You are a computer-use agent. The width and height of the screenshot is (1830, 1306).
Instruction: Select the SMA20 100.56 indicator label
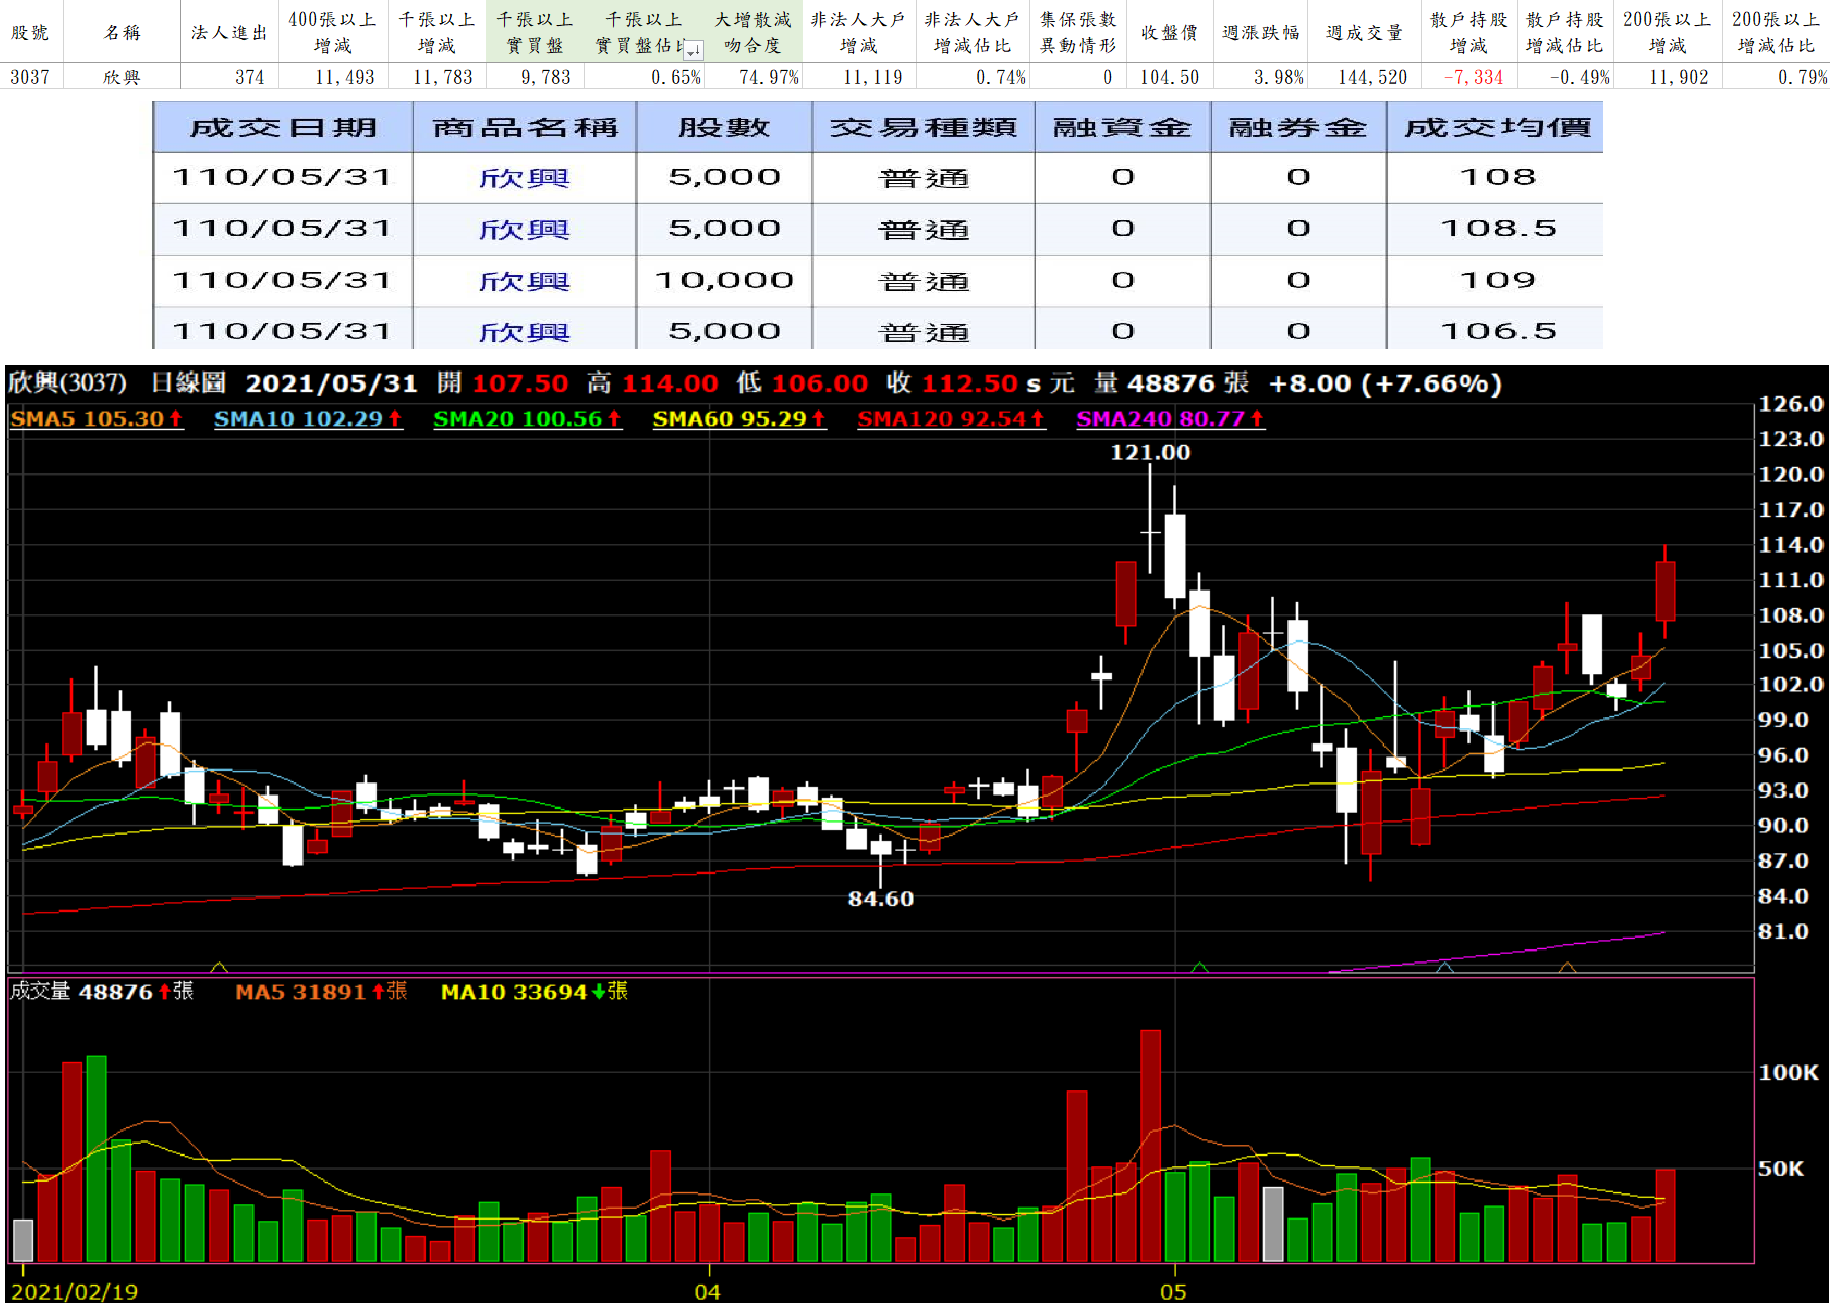527,419
